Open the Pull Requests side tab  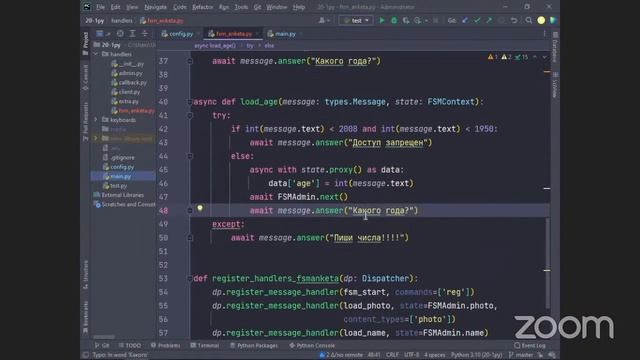(x=85, y=122)
